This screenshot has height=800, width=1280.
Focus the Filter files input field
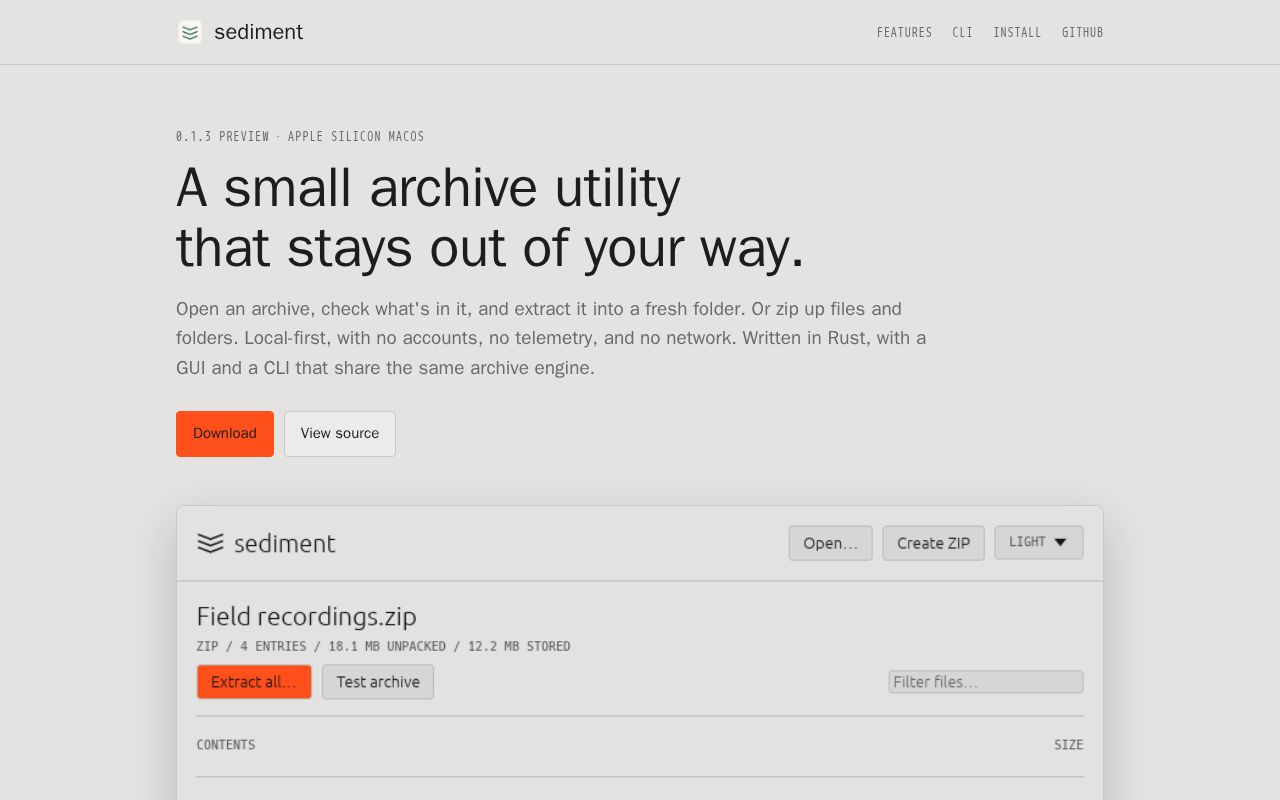pyautogui.click(x=986, y=682)
